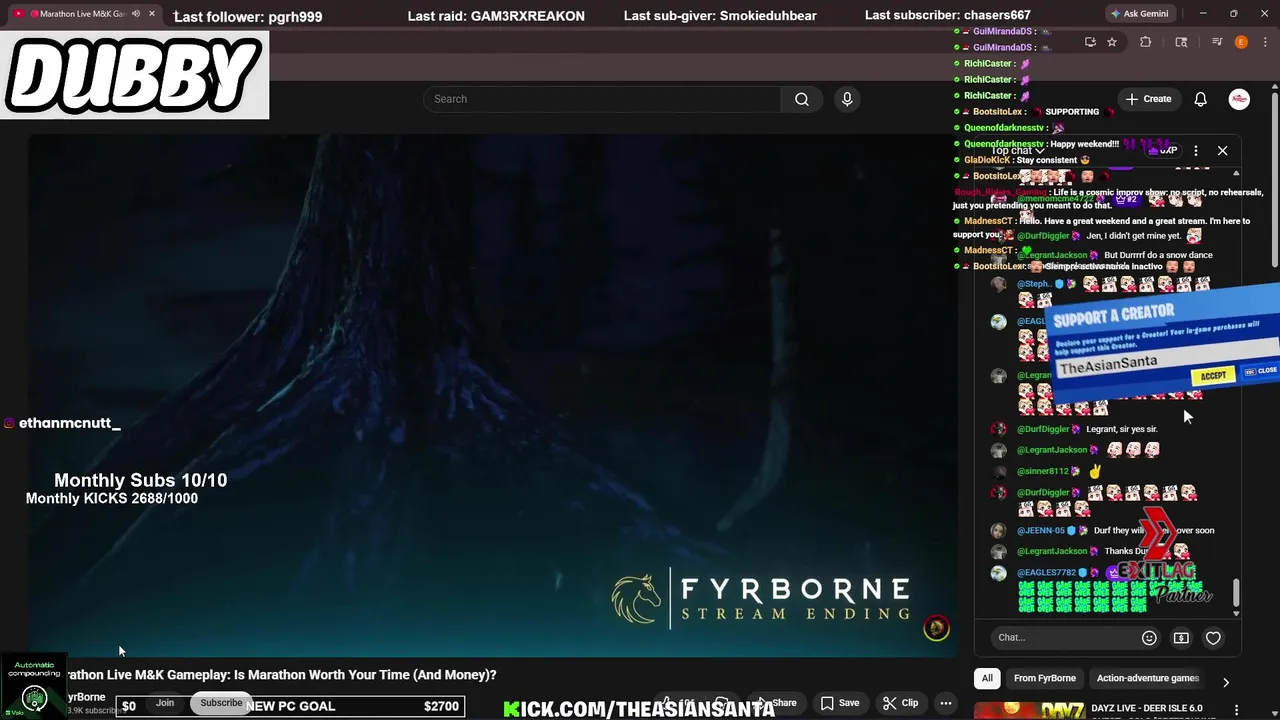Show more filter chips with the arrow
Viewport: 1280px width, 720px height.
pyautogui.click(x=1225, y=682)
